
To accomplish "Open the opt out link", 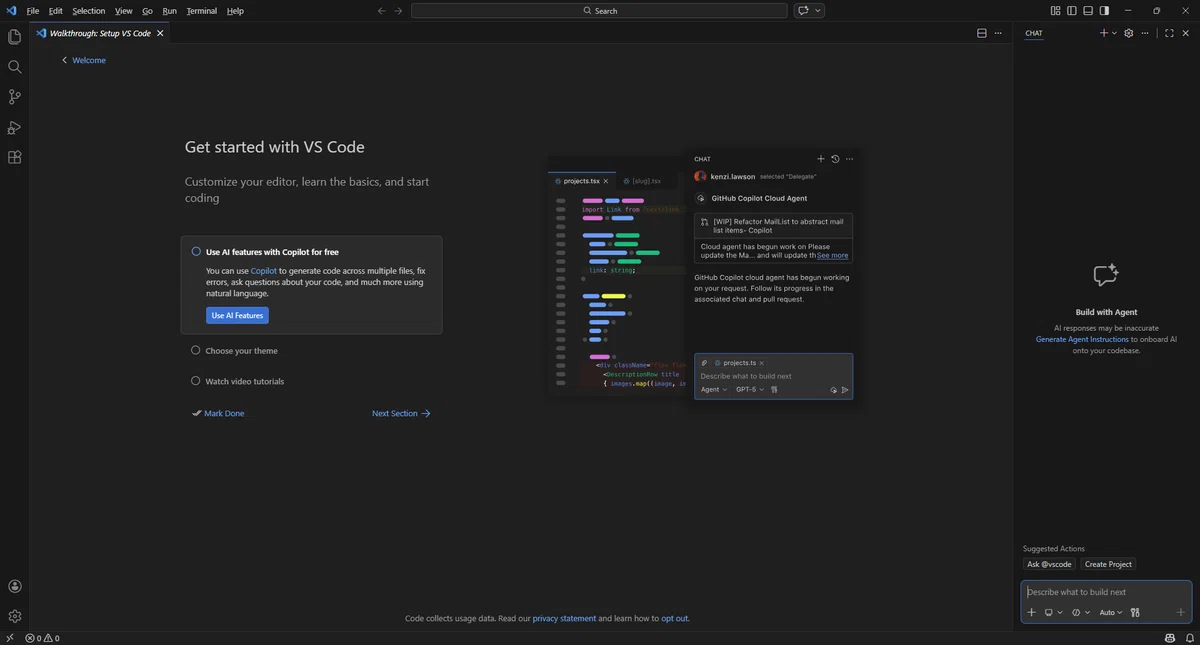I will click(675, 618).
